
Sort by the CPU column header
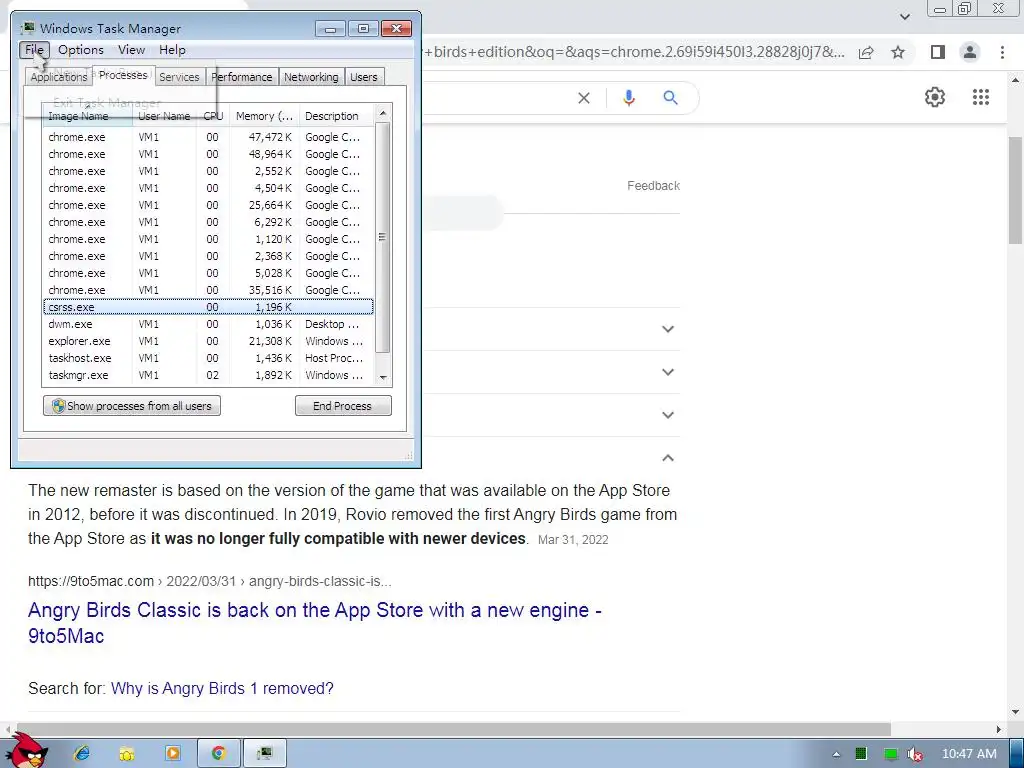213,116
